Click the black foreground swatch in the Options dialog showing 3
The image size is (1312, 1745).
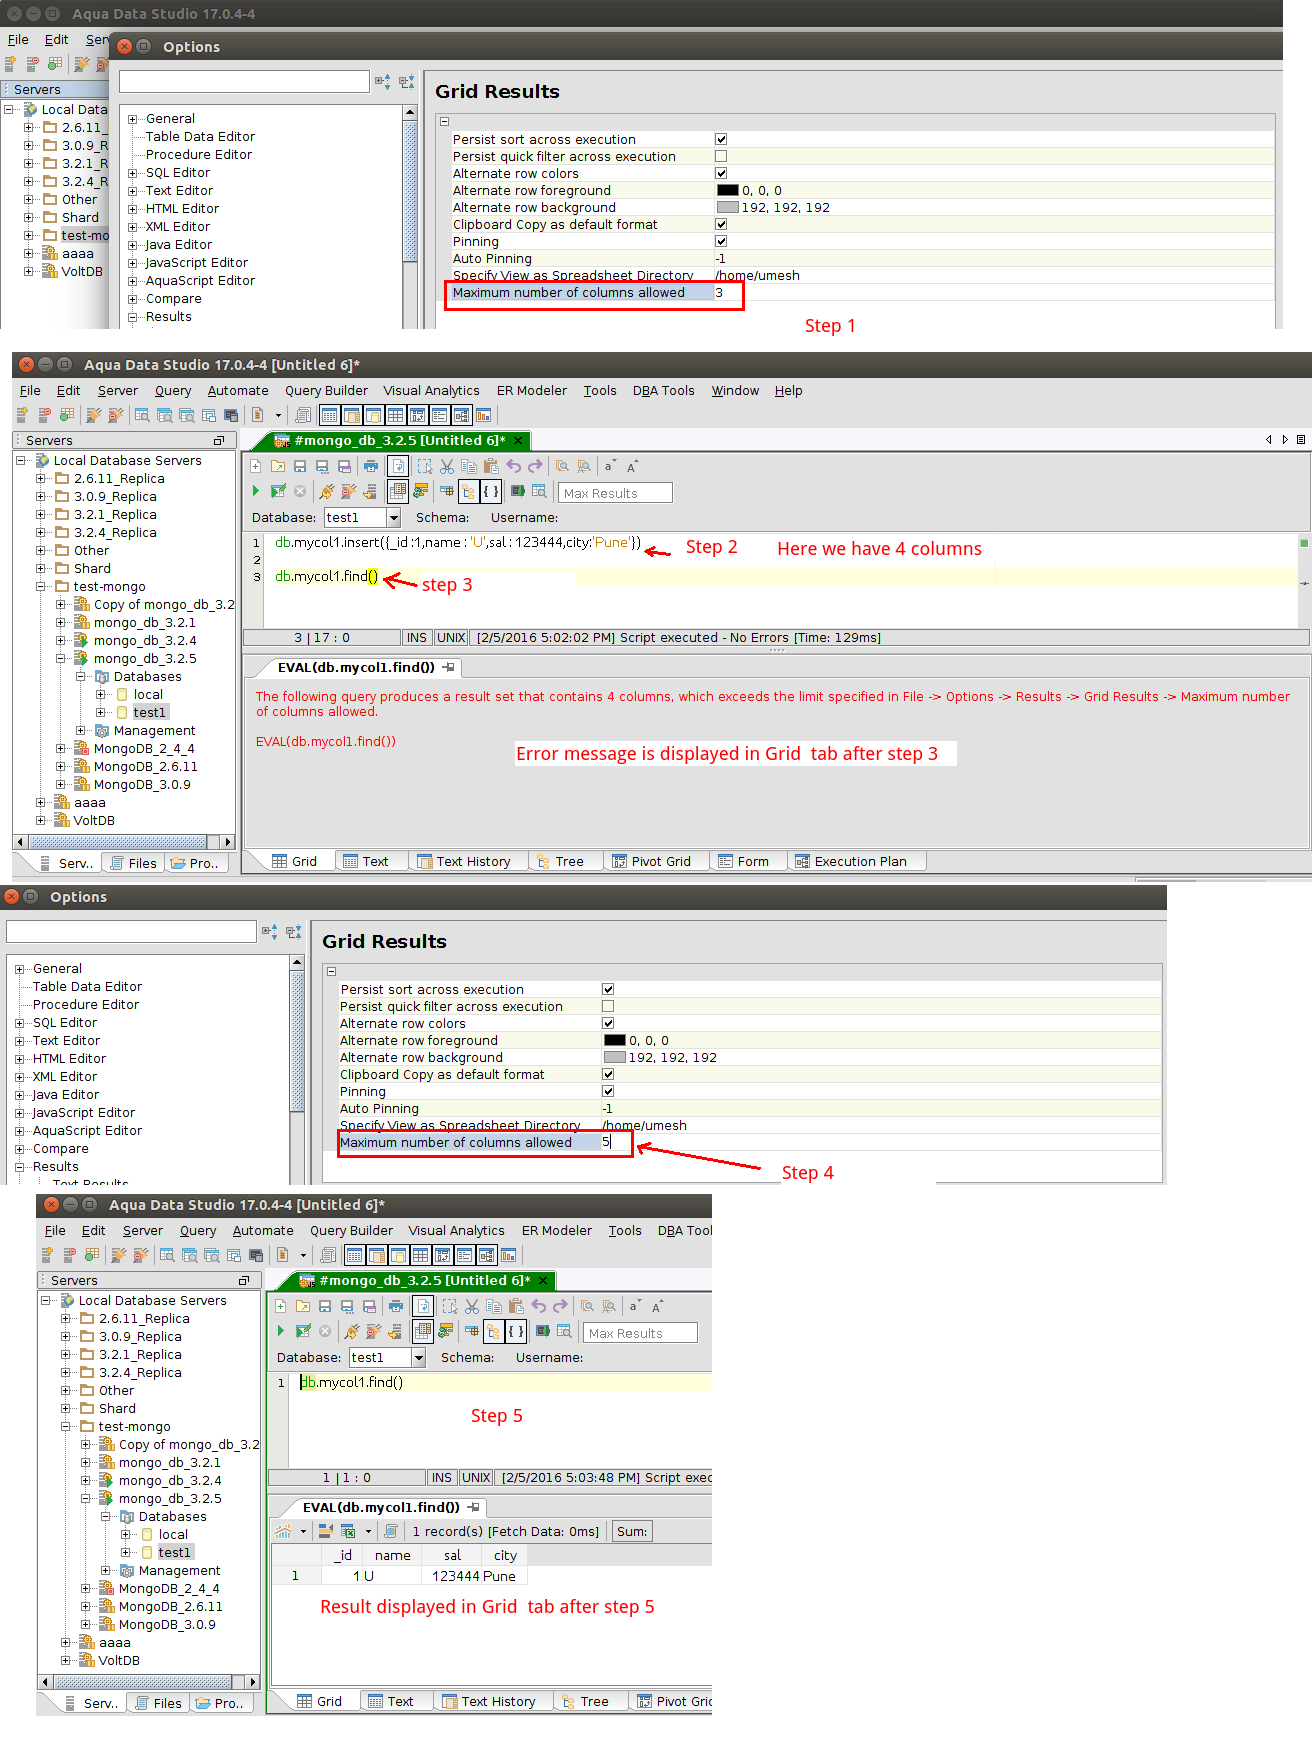pyautogui.click(x=728, y=190)
